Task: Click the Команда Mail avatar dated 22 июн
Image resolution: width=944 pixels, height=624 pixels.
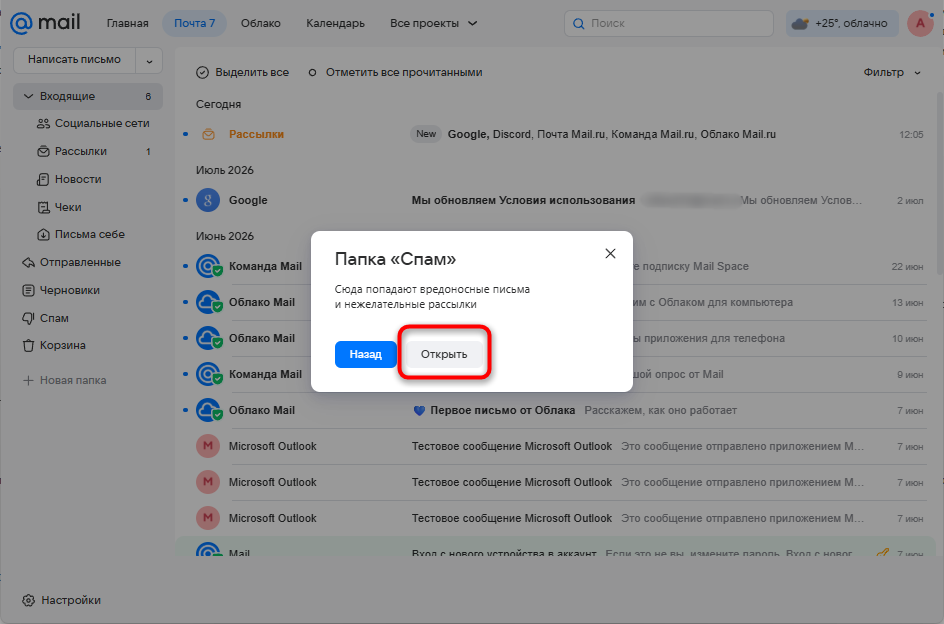Action: [x=209, y=266]
